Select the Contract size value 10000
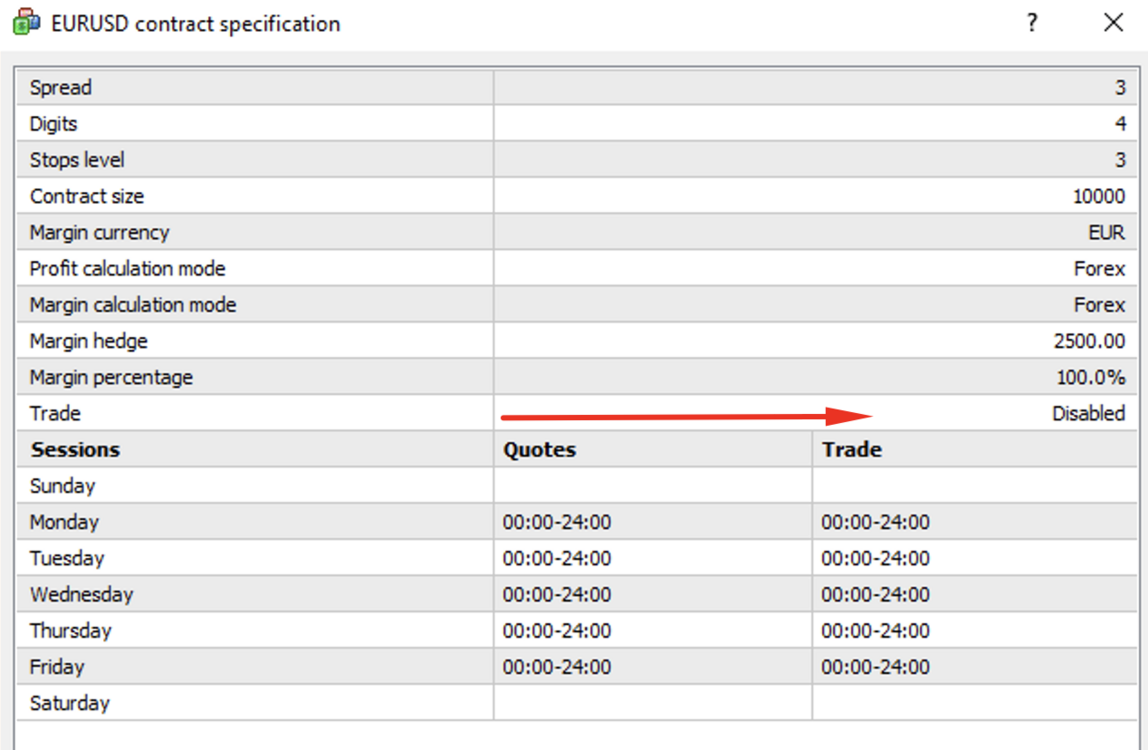The image size is (1148, 750). [x=1098, y=196]
